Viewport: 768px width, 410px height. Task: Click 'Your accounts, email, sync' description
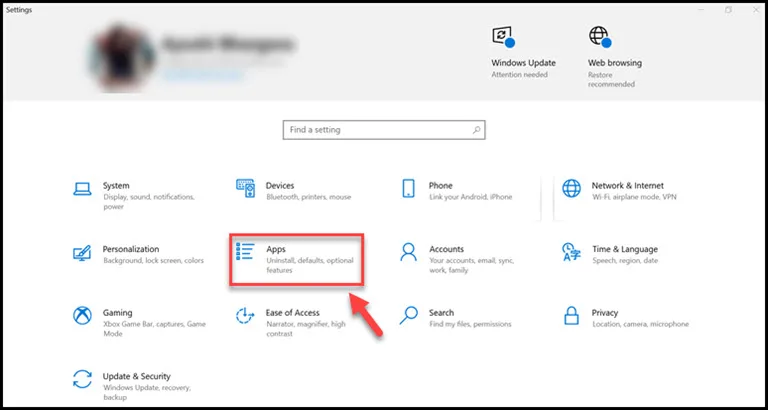472,265
